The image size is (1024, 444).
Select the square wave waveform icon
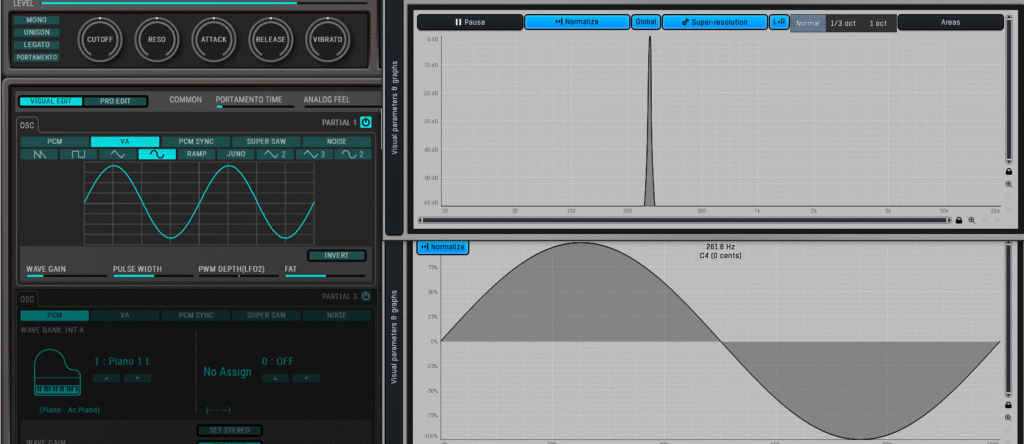click(77, 155)
